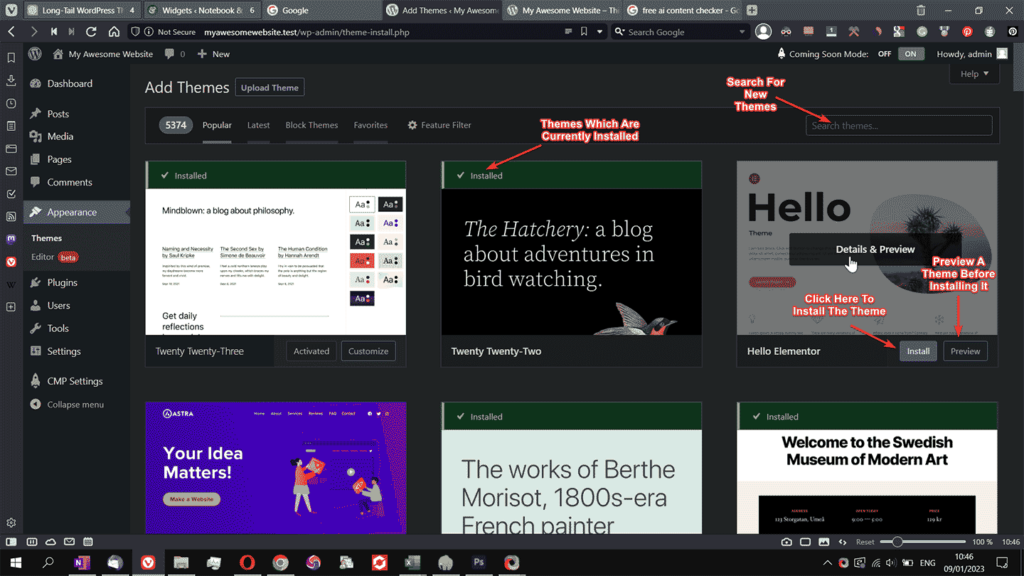1024x576 pixels.
Task: Expand the New content menu in admin bar
Action: pos(214,54)
